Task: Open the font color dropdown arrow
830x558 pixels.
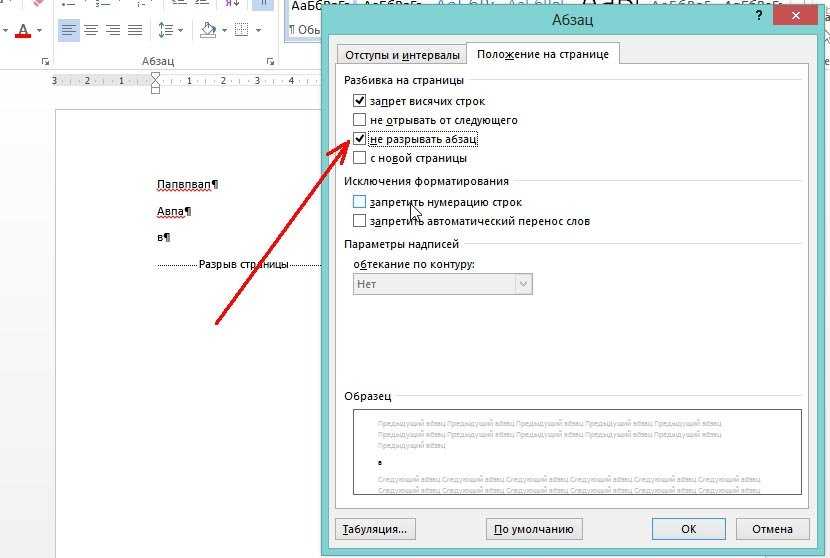Action: point(39,31)
